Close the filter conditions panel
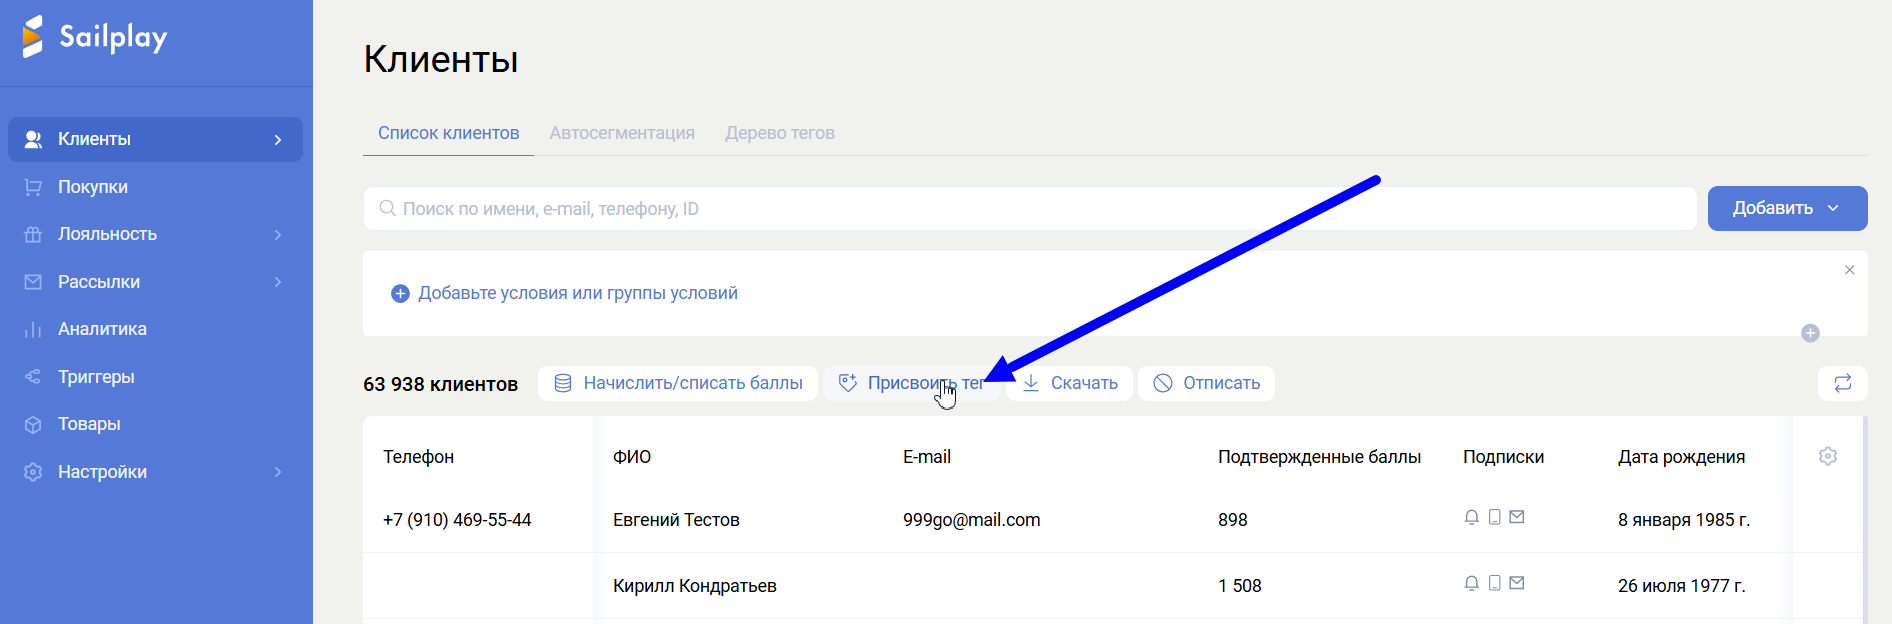The height and width of the screenshot is (624, 1892). click(1849, 270)
